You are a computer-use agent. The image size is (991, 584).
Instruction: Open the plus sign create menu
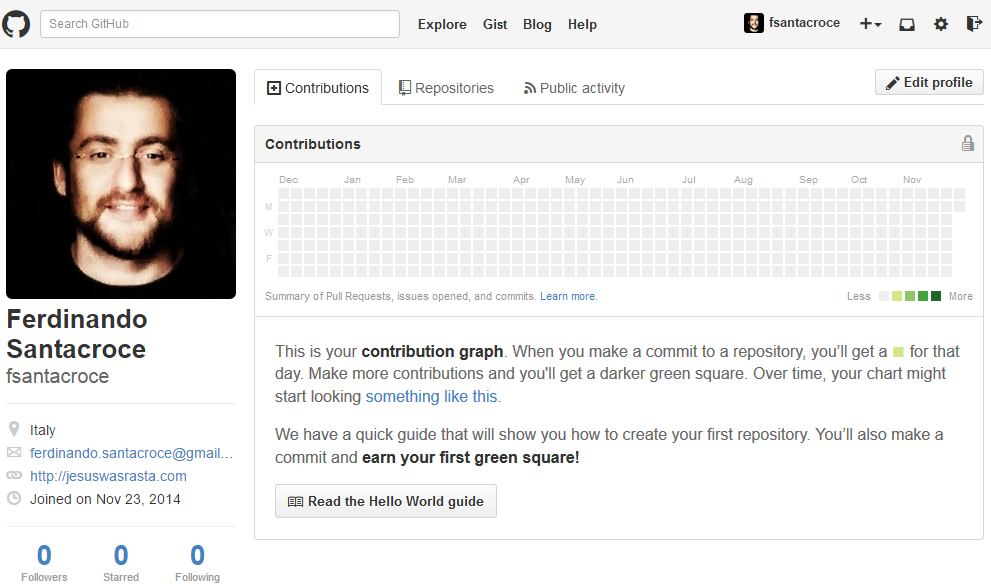(x=868, y=23)
